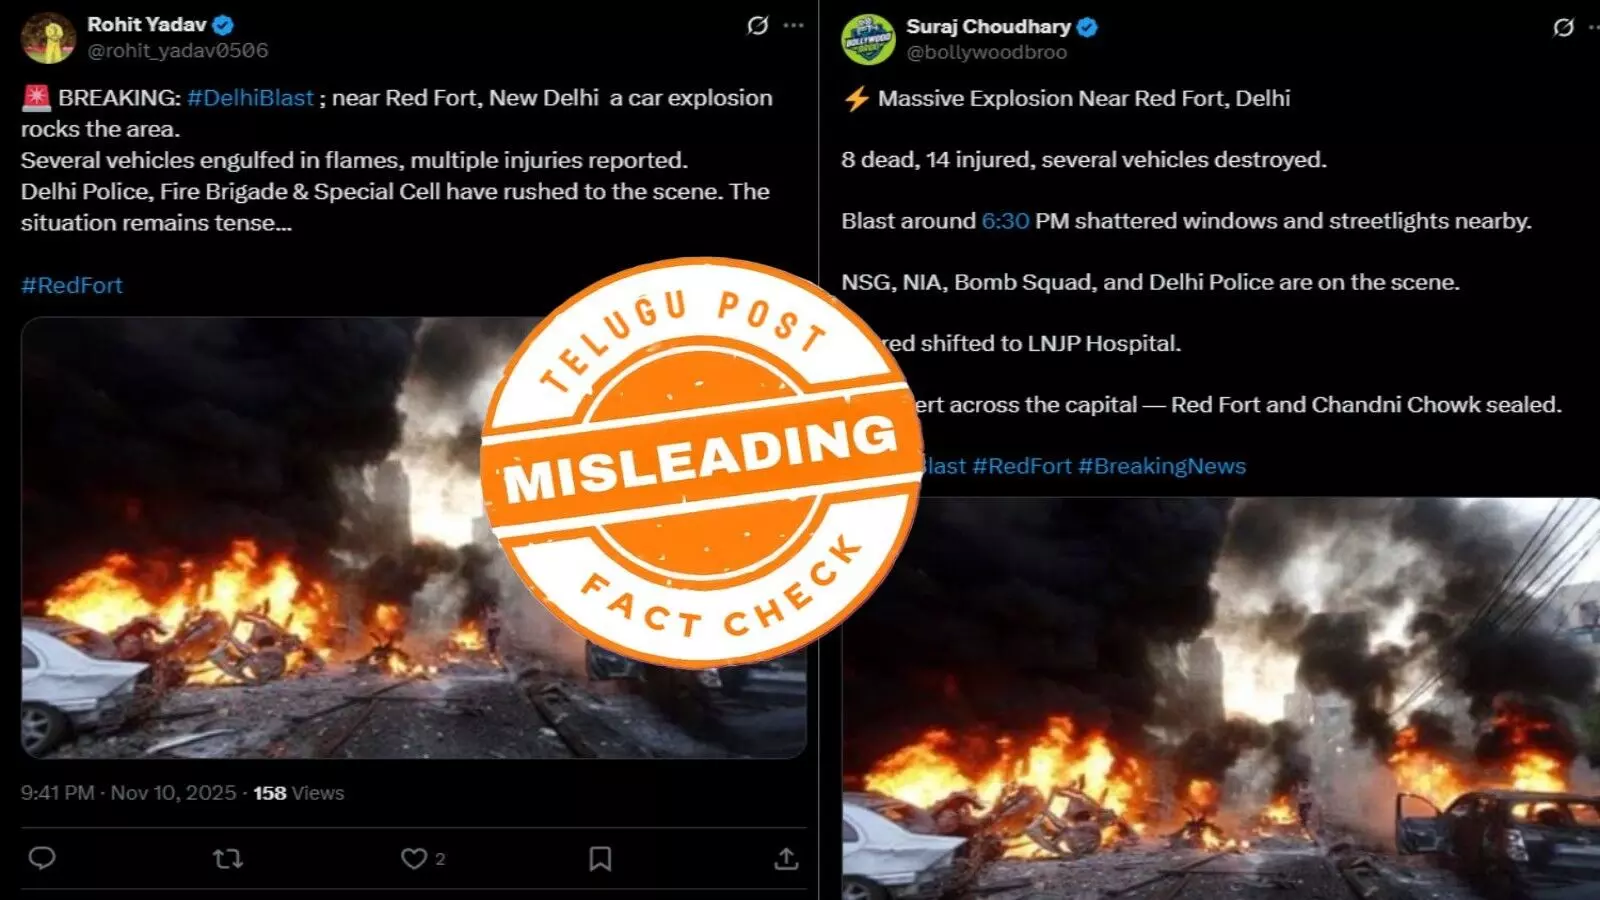Screen dimensions: 1600x900
Task: Click Grok icon on Suraj Choudhary's tweet
Action: [x=1564, y=28]
